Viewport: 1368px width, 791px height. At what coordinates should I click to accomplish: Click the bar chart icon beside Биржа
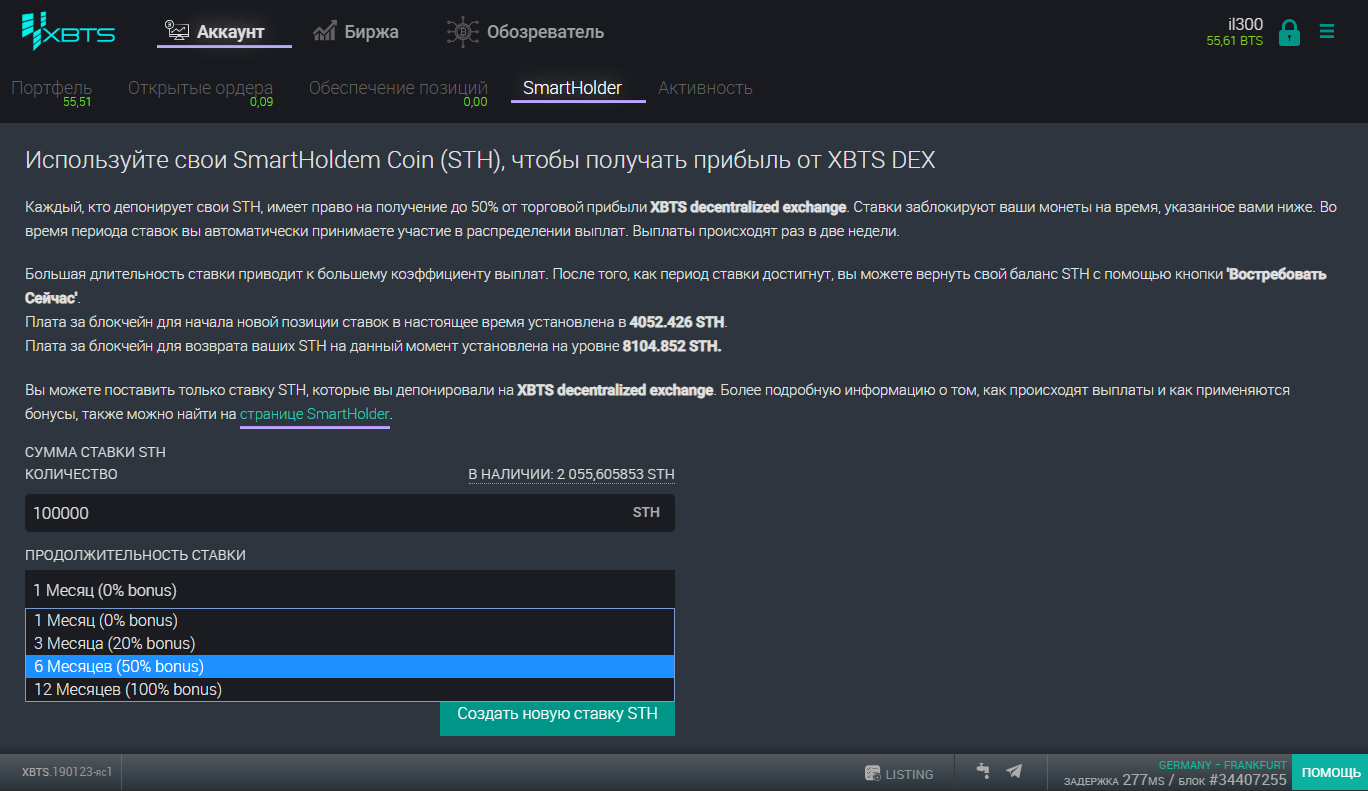coord(324,32)
